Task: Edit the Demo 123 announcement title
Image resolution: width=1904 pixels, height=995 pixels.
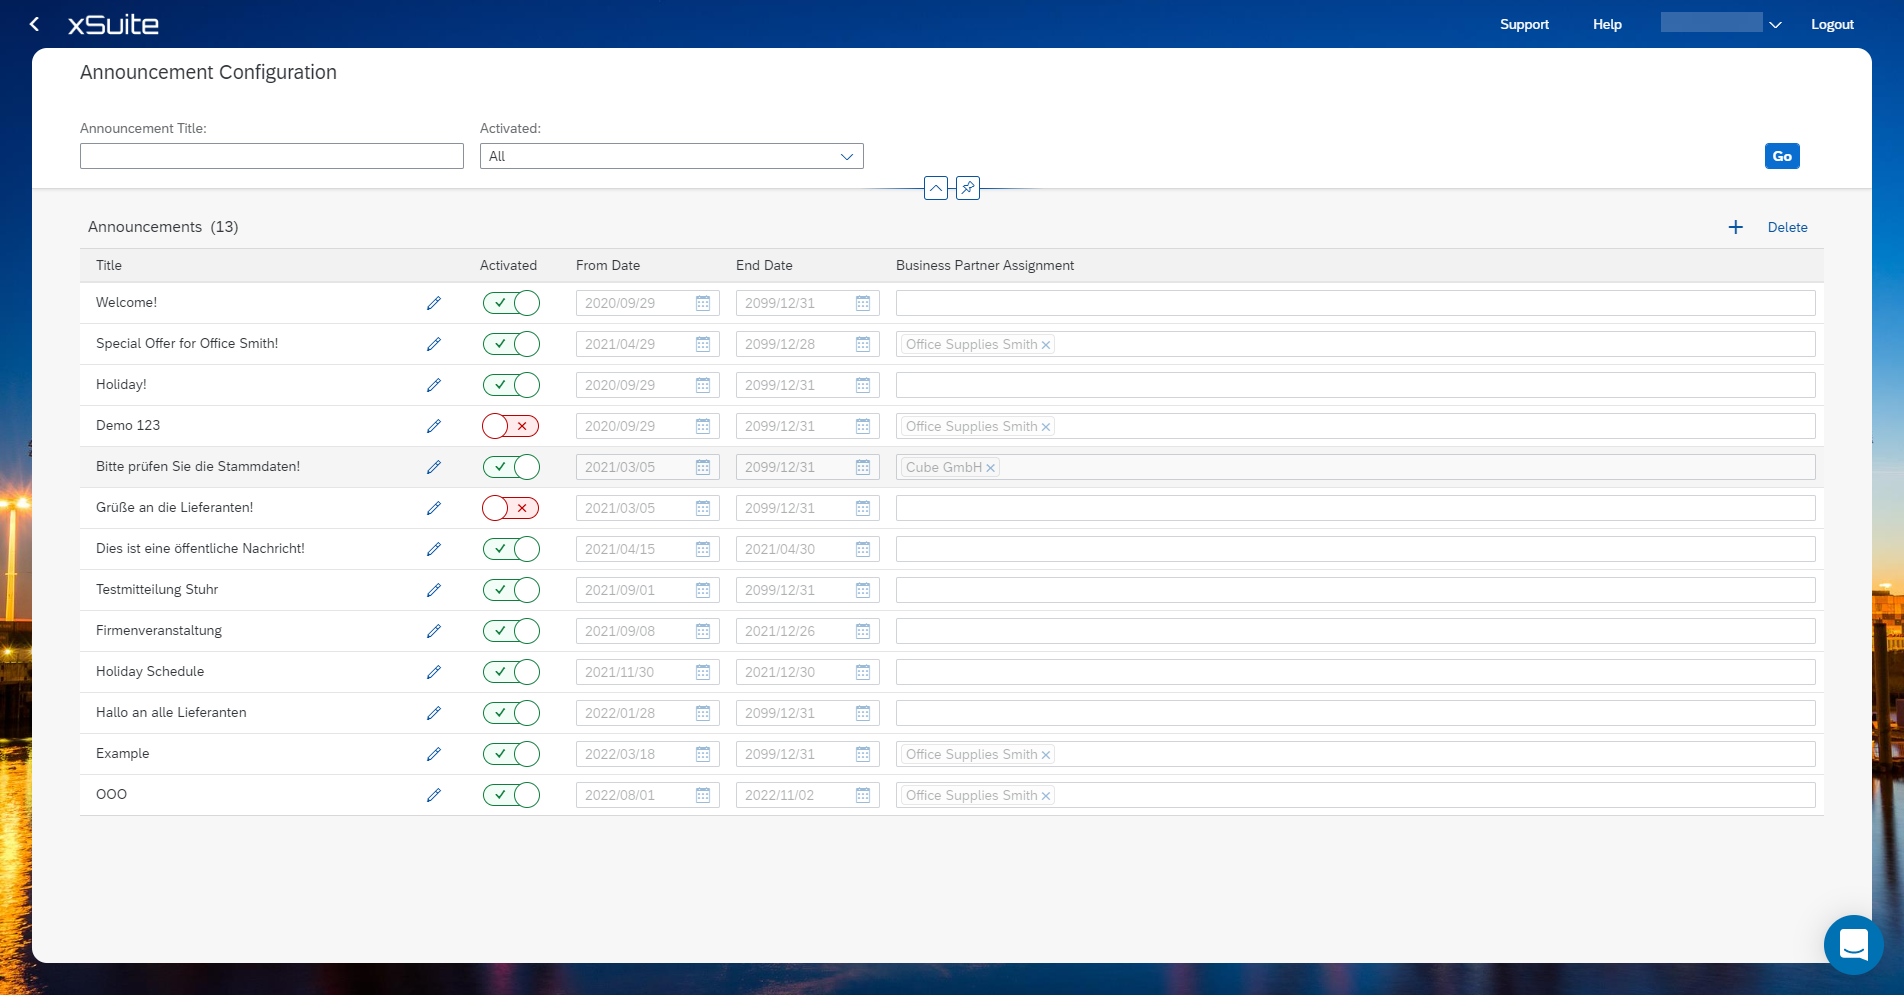Action: (434, 426)
